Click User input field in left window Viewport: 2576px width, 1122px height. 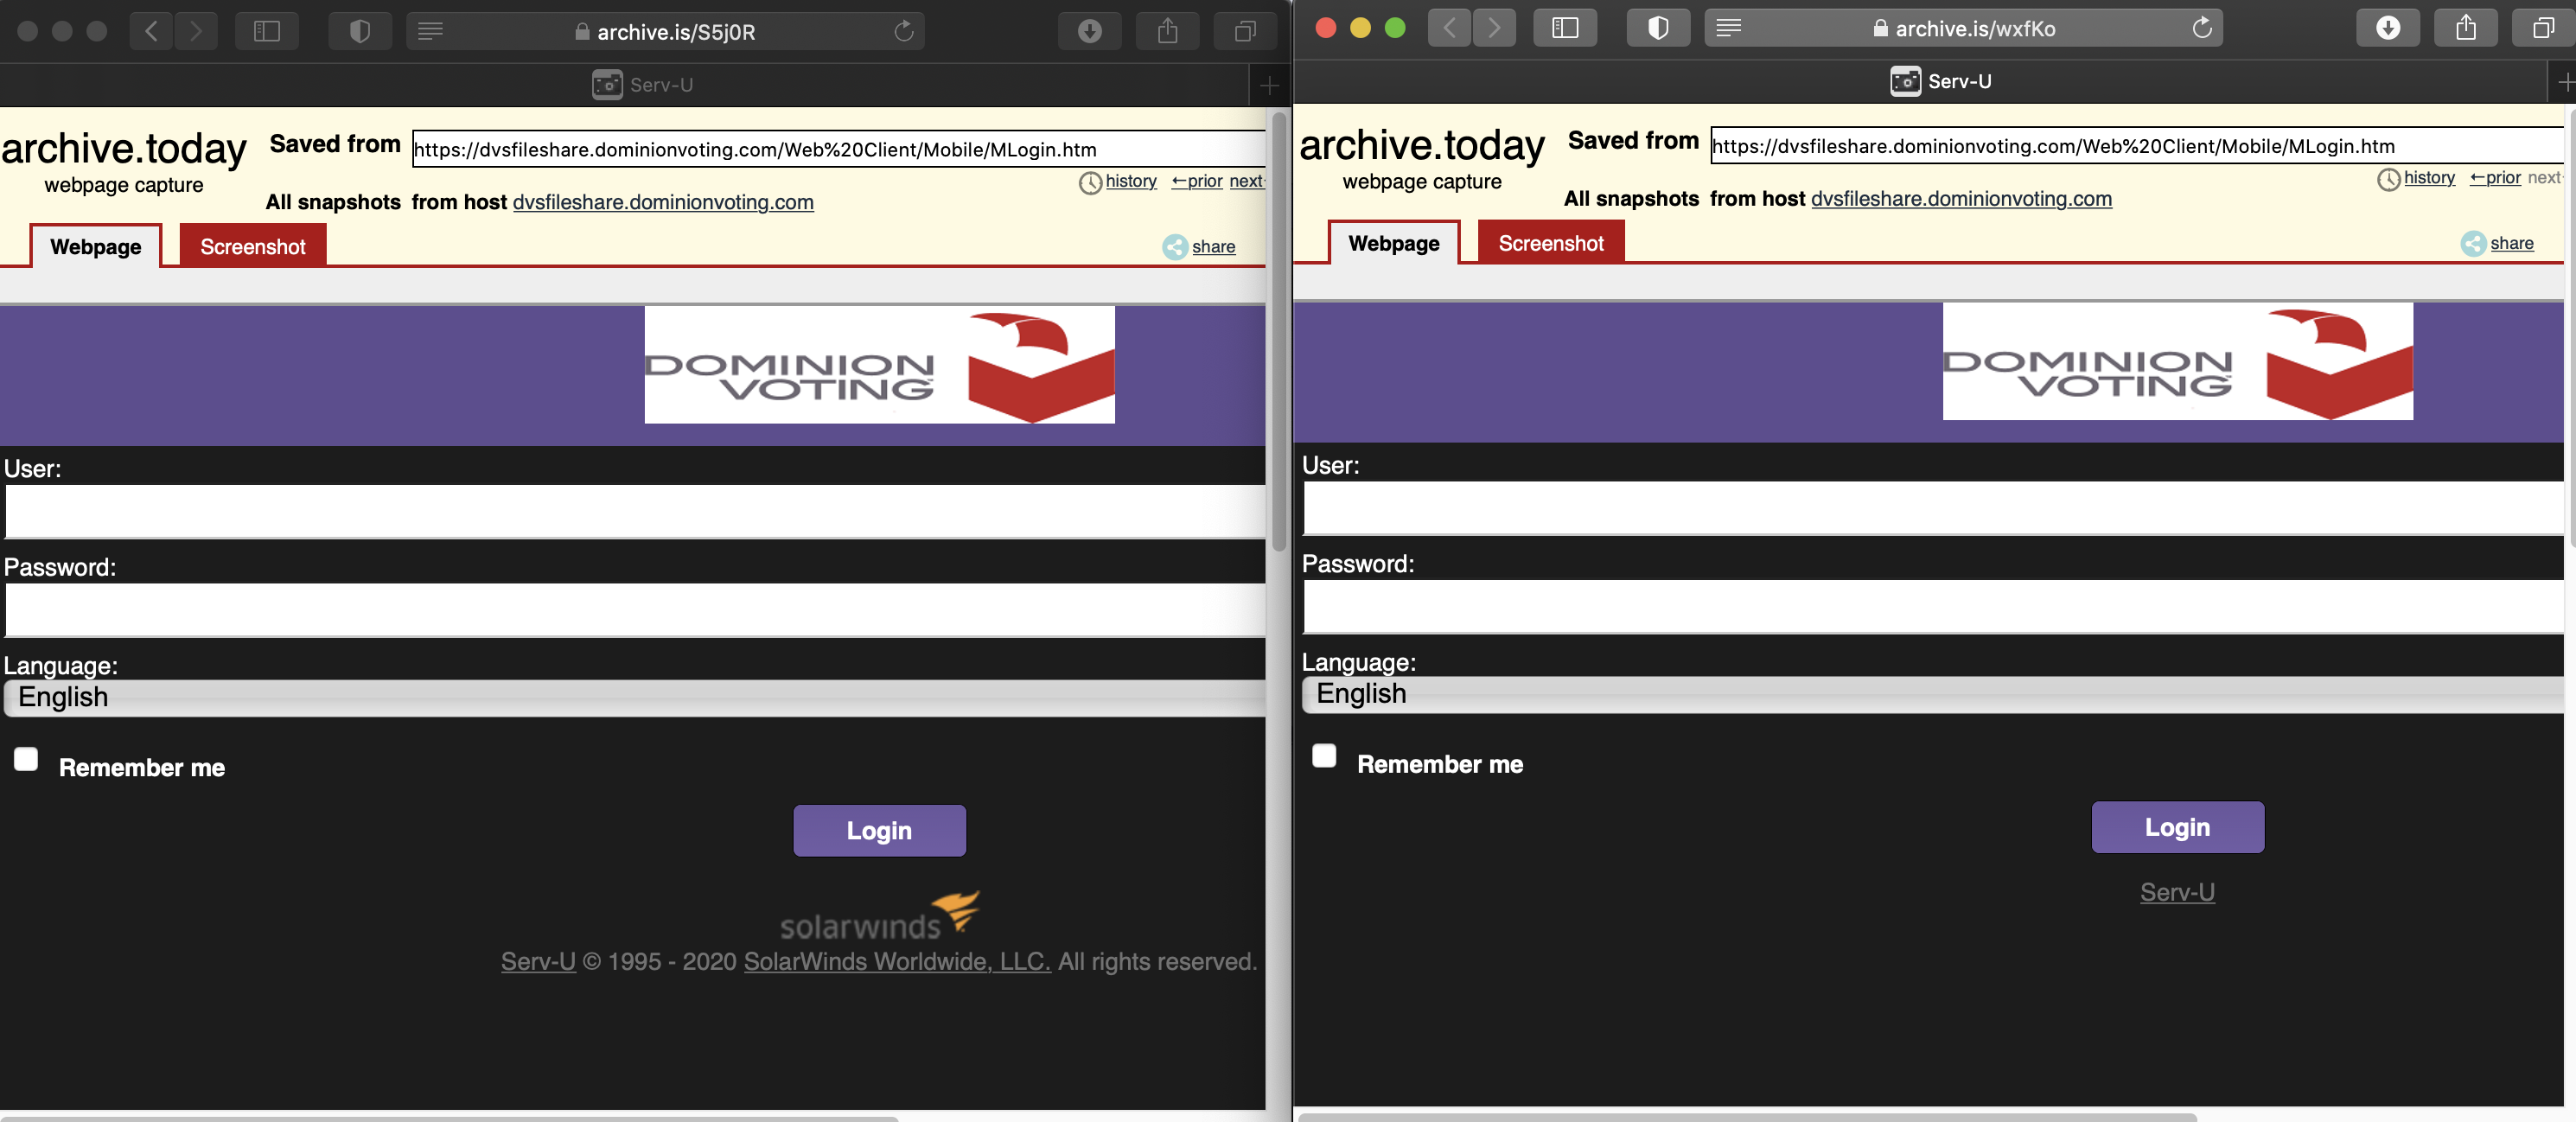635,512
